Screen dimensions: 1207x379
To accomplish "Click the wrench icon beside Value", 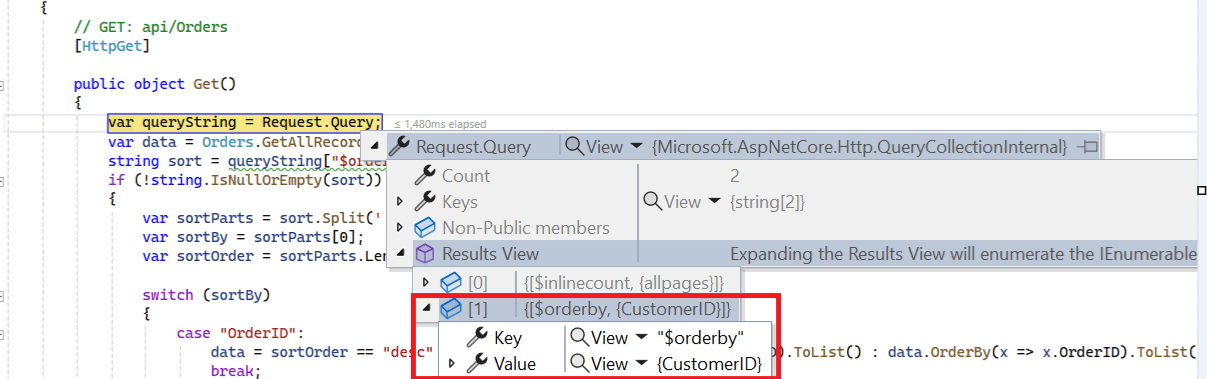I will coord(477,363).
